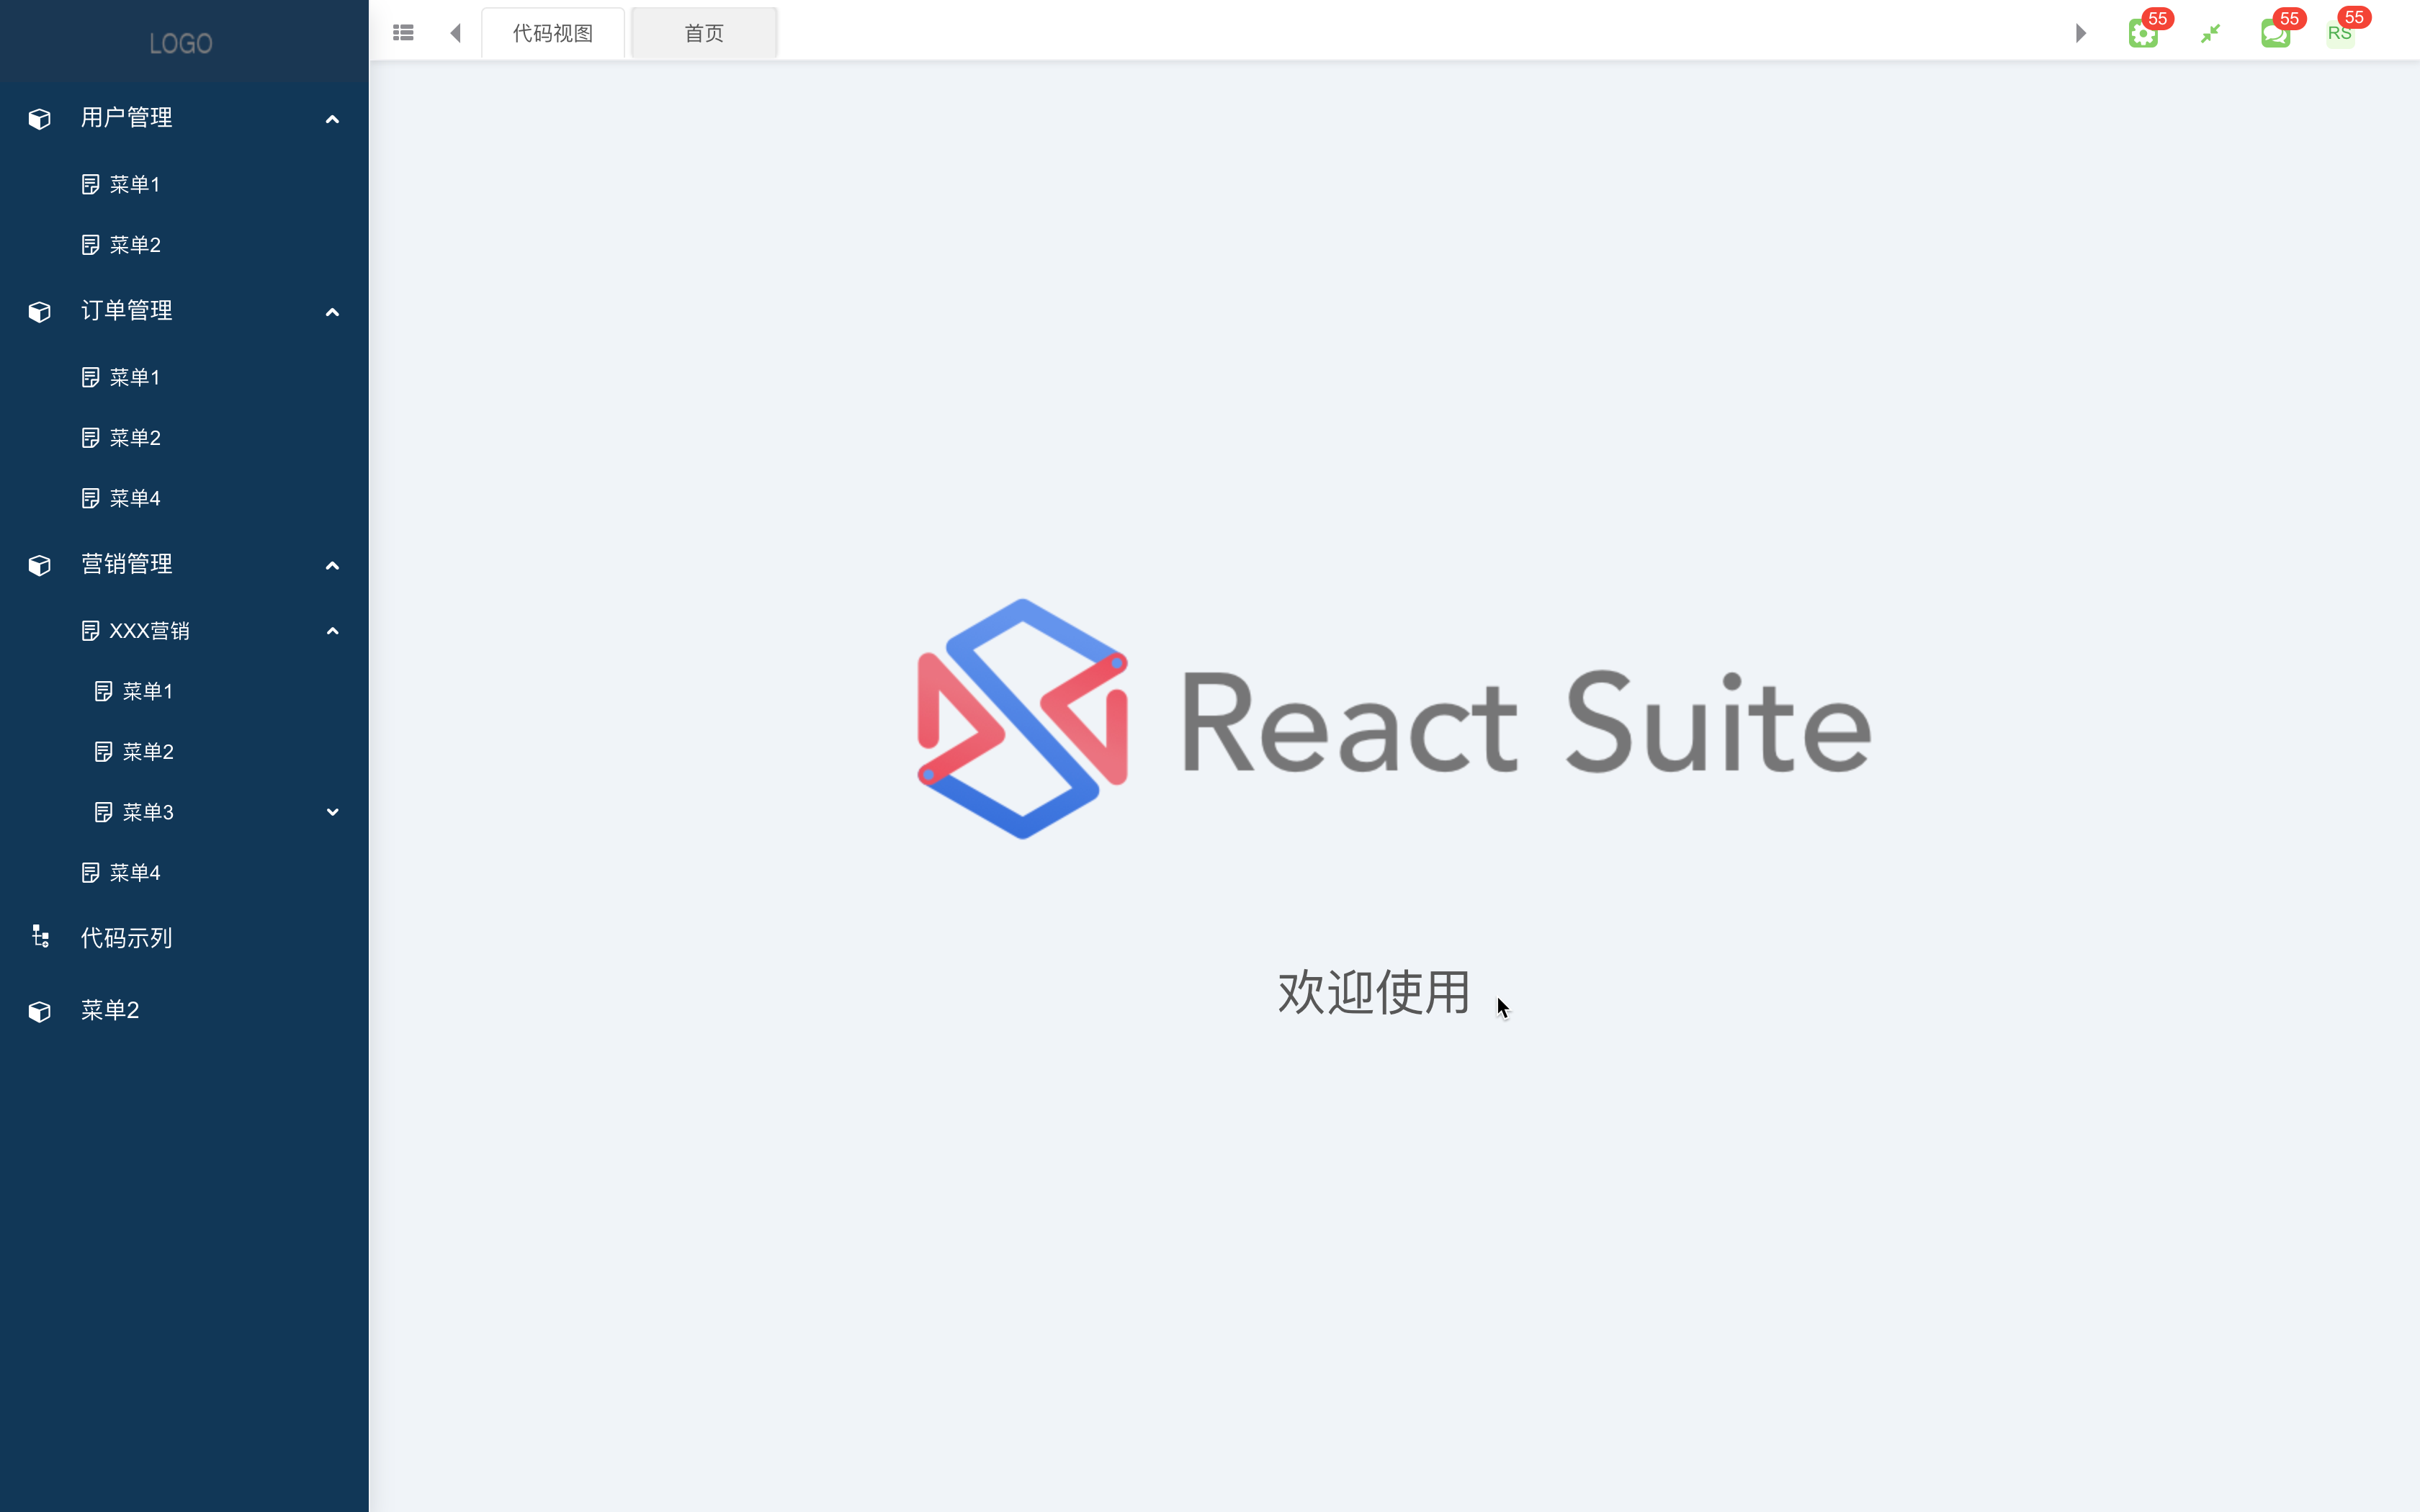2420x1512 pixels.
Task: Open the green chat messages icon
Action: (x=2275, y=34)
